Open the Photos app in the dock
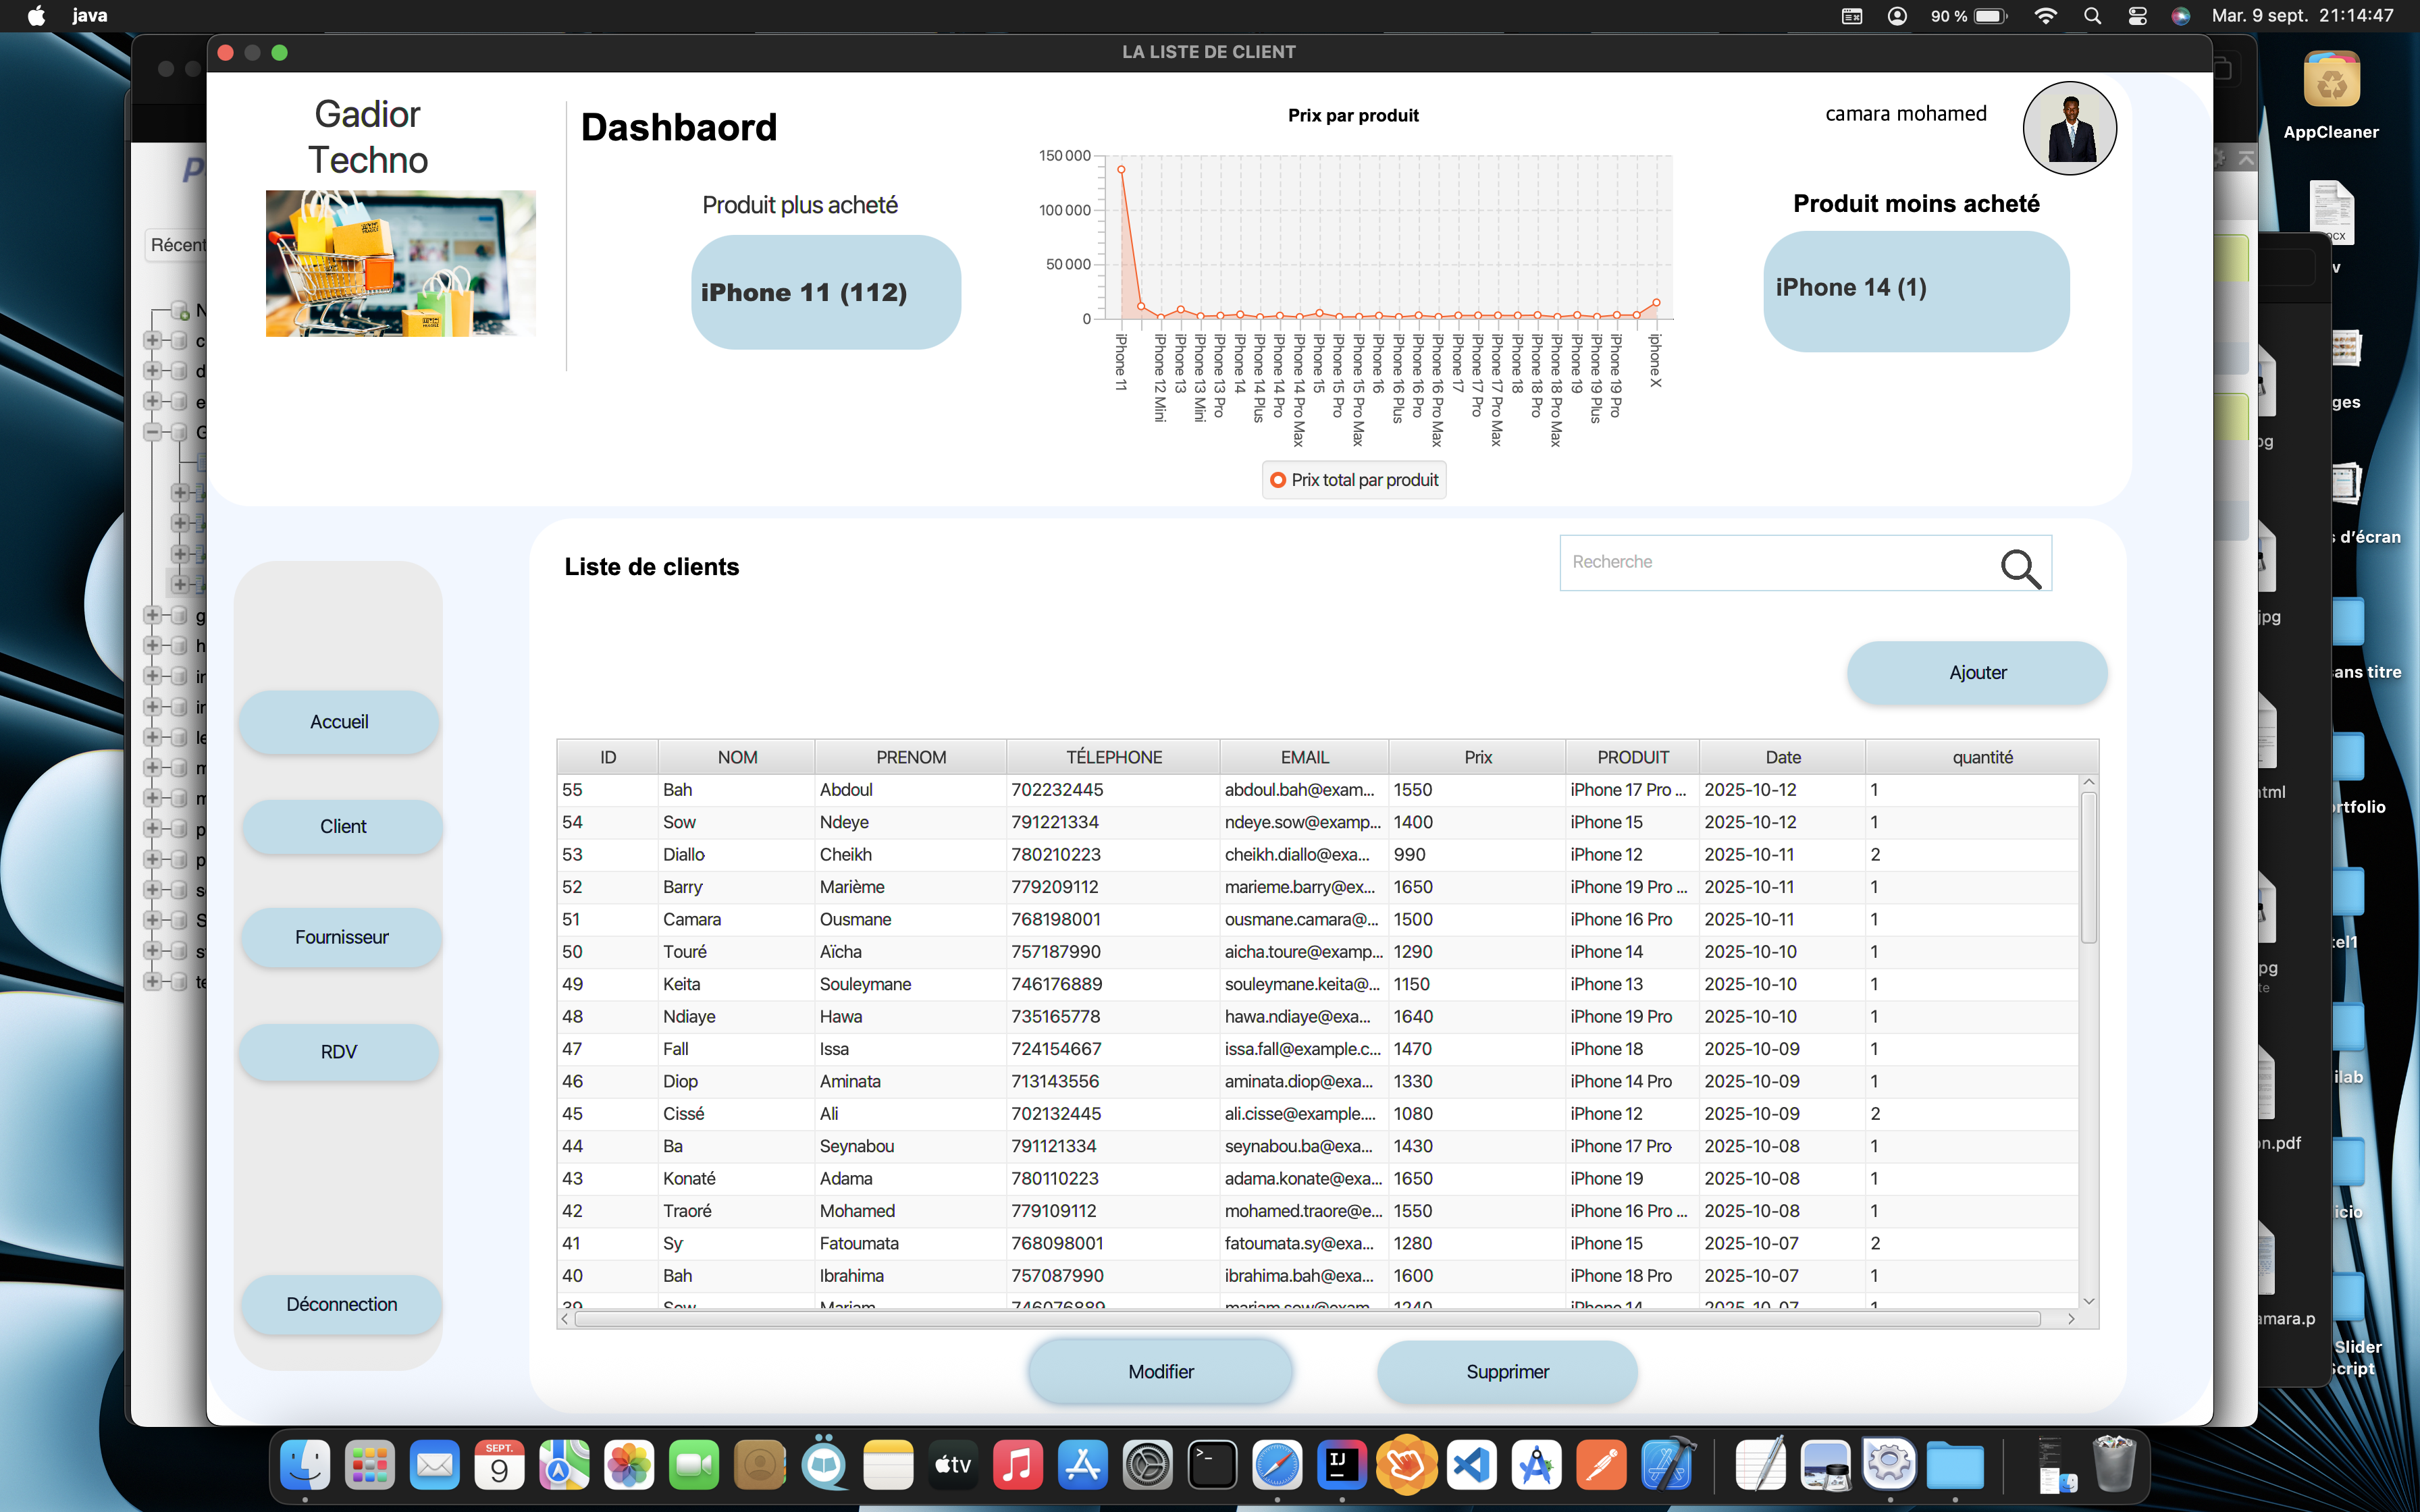The width and height of the screenshot is (2420, 1512). 629,1466
